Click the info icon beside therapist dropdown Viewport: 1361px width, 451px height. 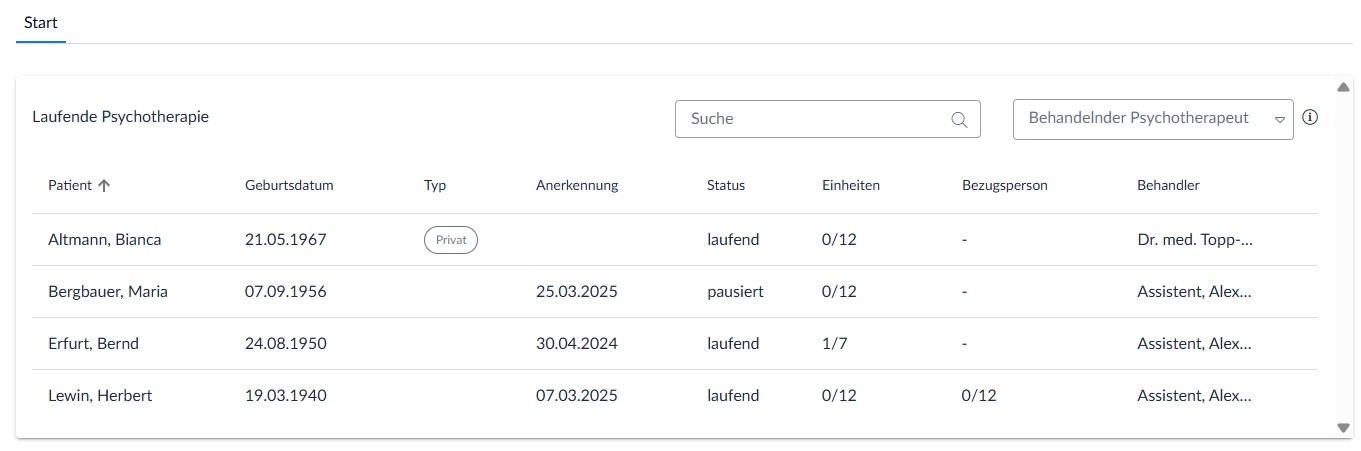1310,117
